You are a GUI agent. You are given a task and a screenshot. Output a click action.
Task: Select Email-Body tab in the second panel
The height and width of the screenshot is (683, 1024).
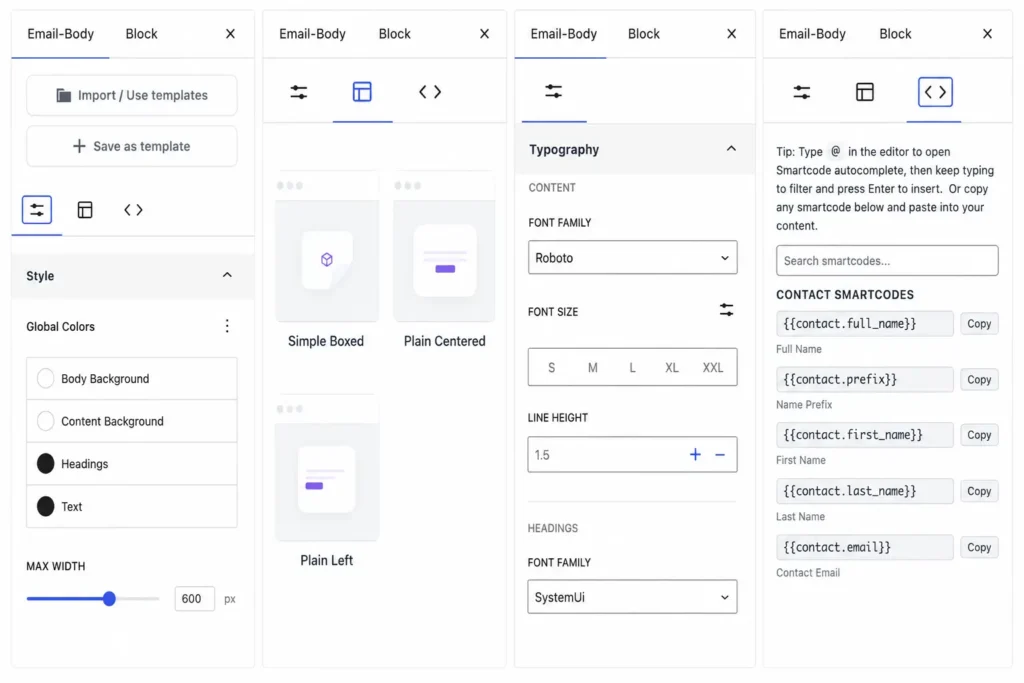pos(312,34)
